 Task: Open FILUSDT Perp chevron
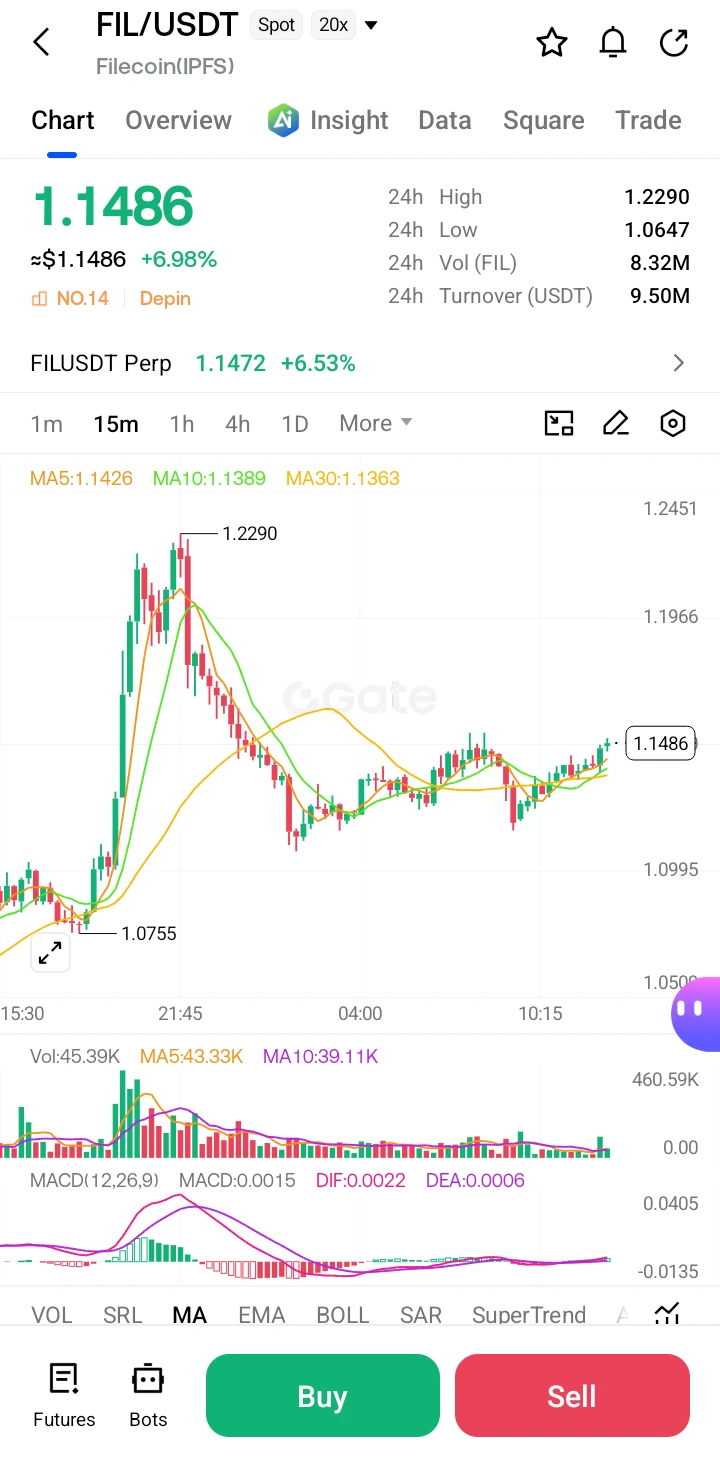679,363
